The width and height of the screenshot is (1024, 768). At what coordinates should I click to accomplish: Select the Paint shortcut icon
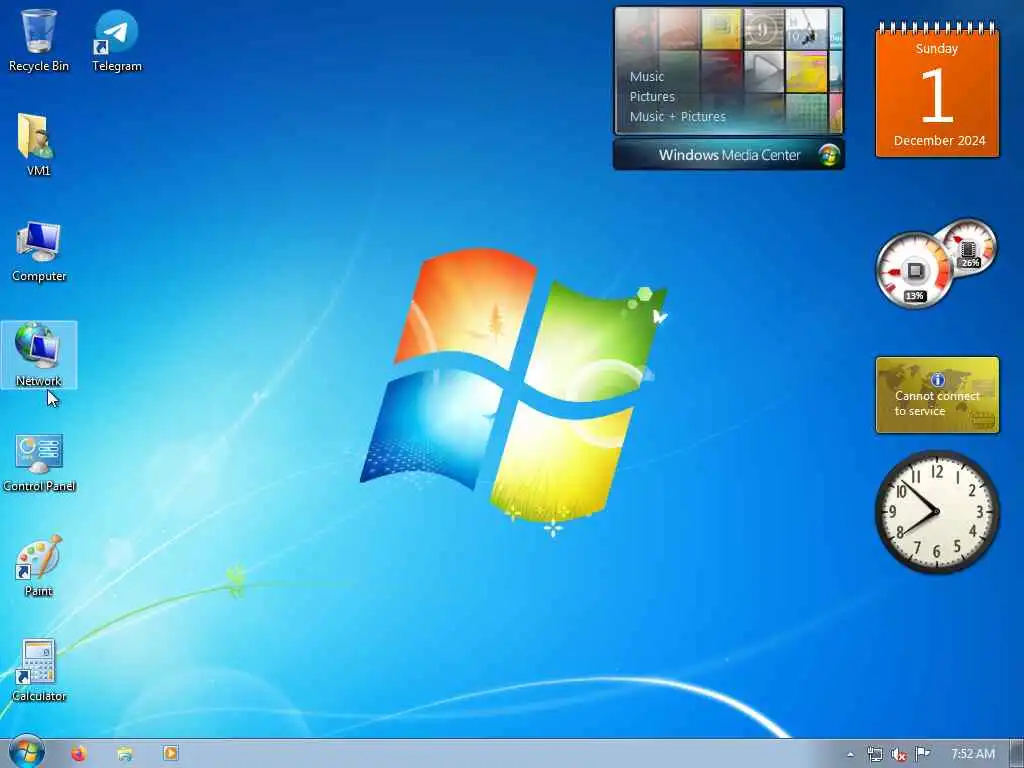[x=39, y=566]
